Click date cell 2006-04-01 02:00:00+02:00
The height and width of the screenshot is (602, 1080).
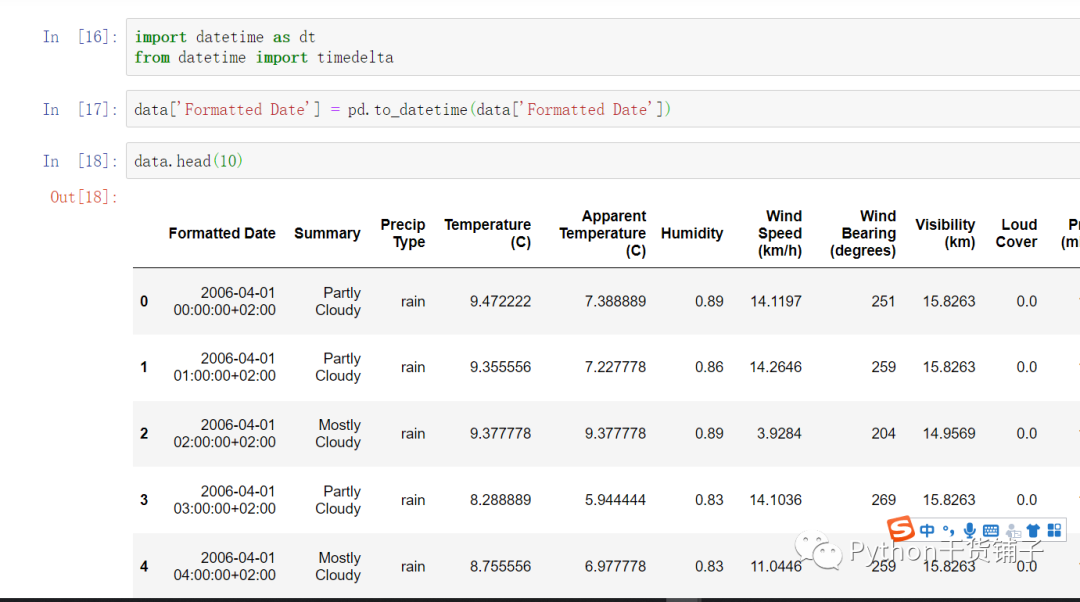(x=225, y=433)
